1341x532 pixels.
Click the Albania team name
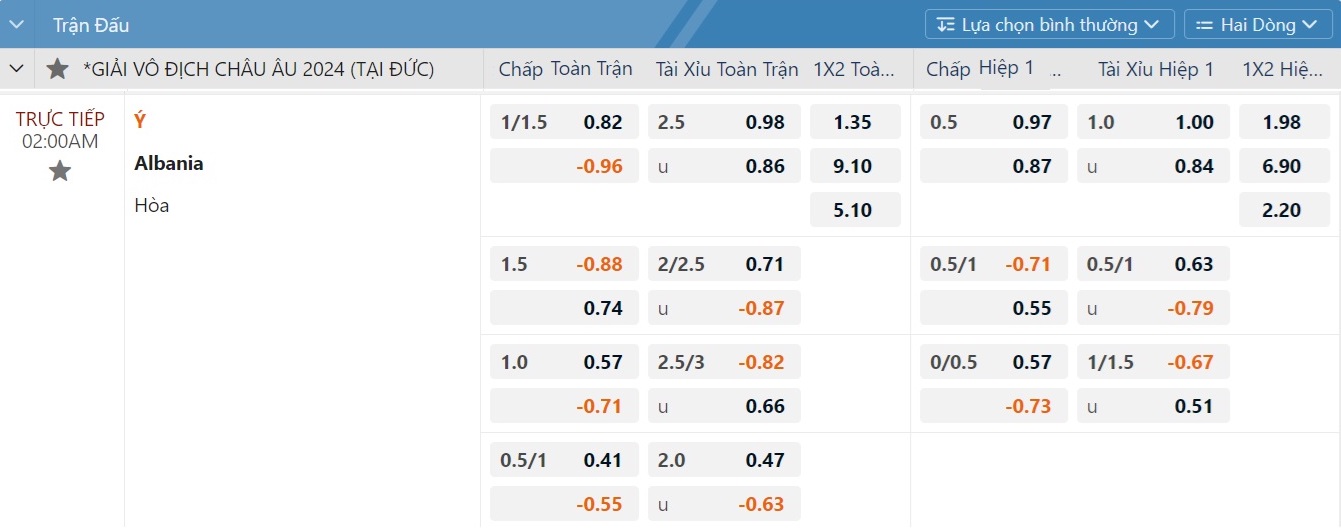pyautogui.click(x=169, y=163)
